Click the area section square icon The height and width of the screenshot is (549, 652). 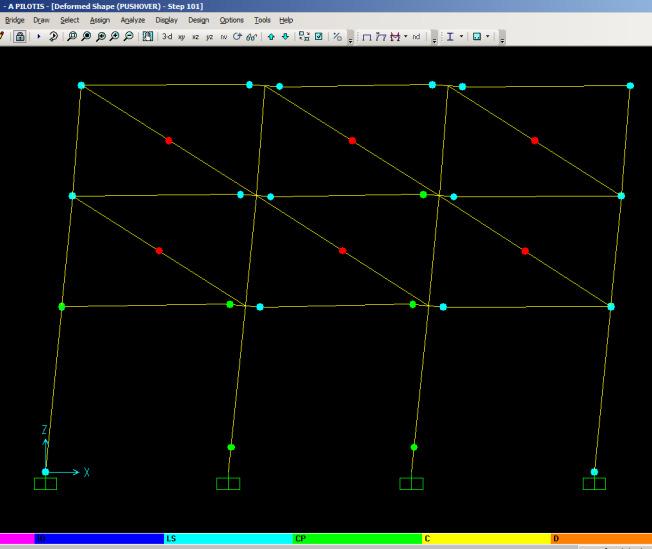(477, 37)
